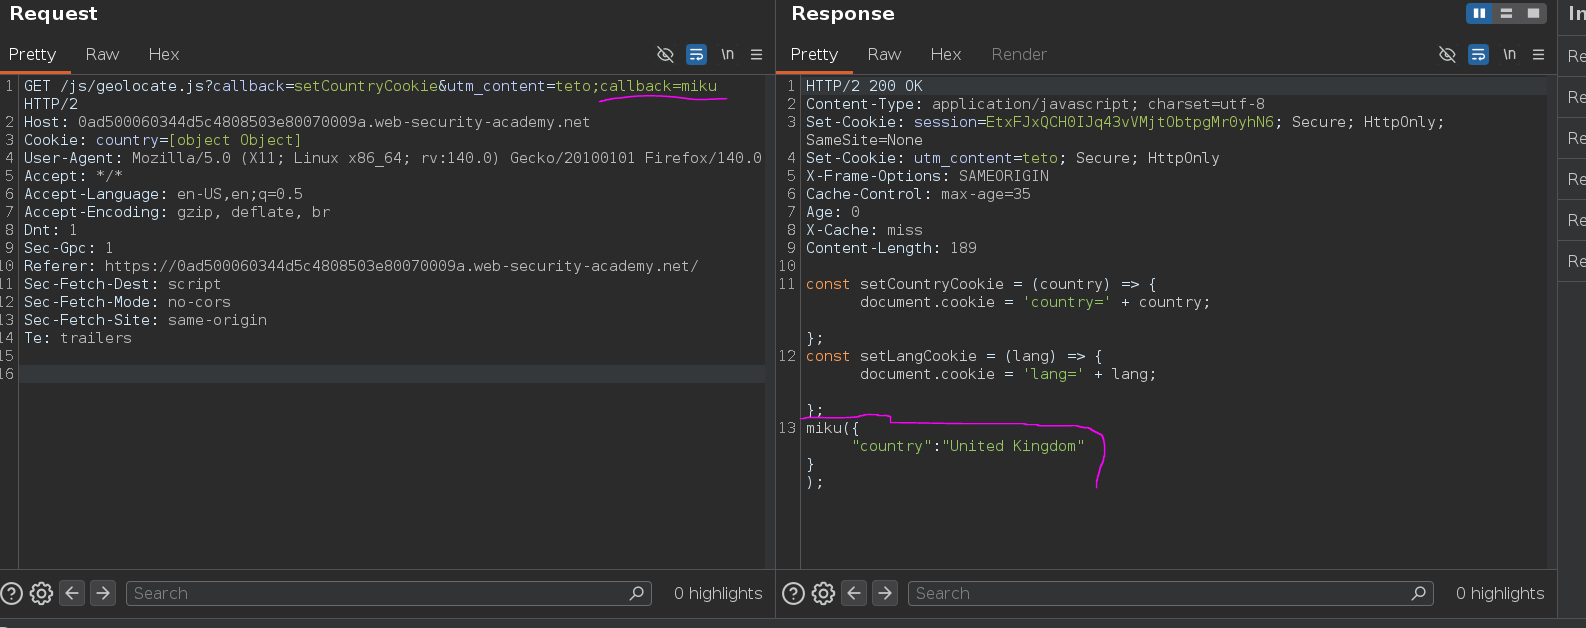Click 'Accept-Language: en-US,en;q=0.5' line

pos(163,194)
